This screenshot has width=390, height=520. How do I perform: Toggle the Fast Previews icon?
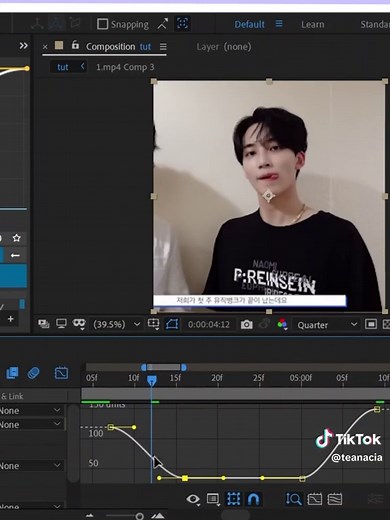point(371,324)
